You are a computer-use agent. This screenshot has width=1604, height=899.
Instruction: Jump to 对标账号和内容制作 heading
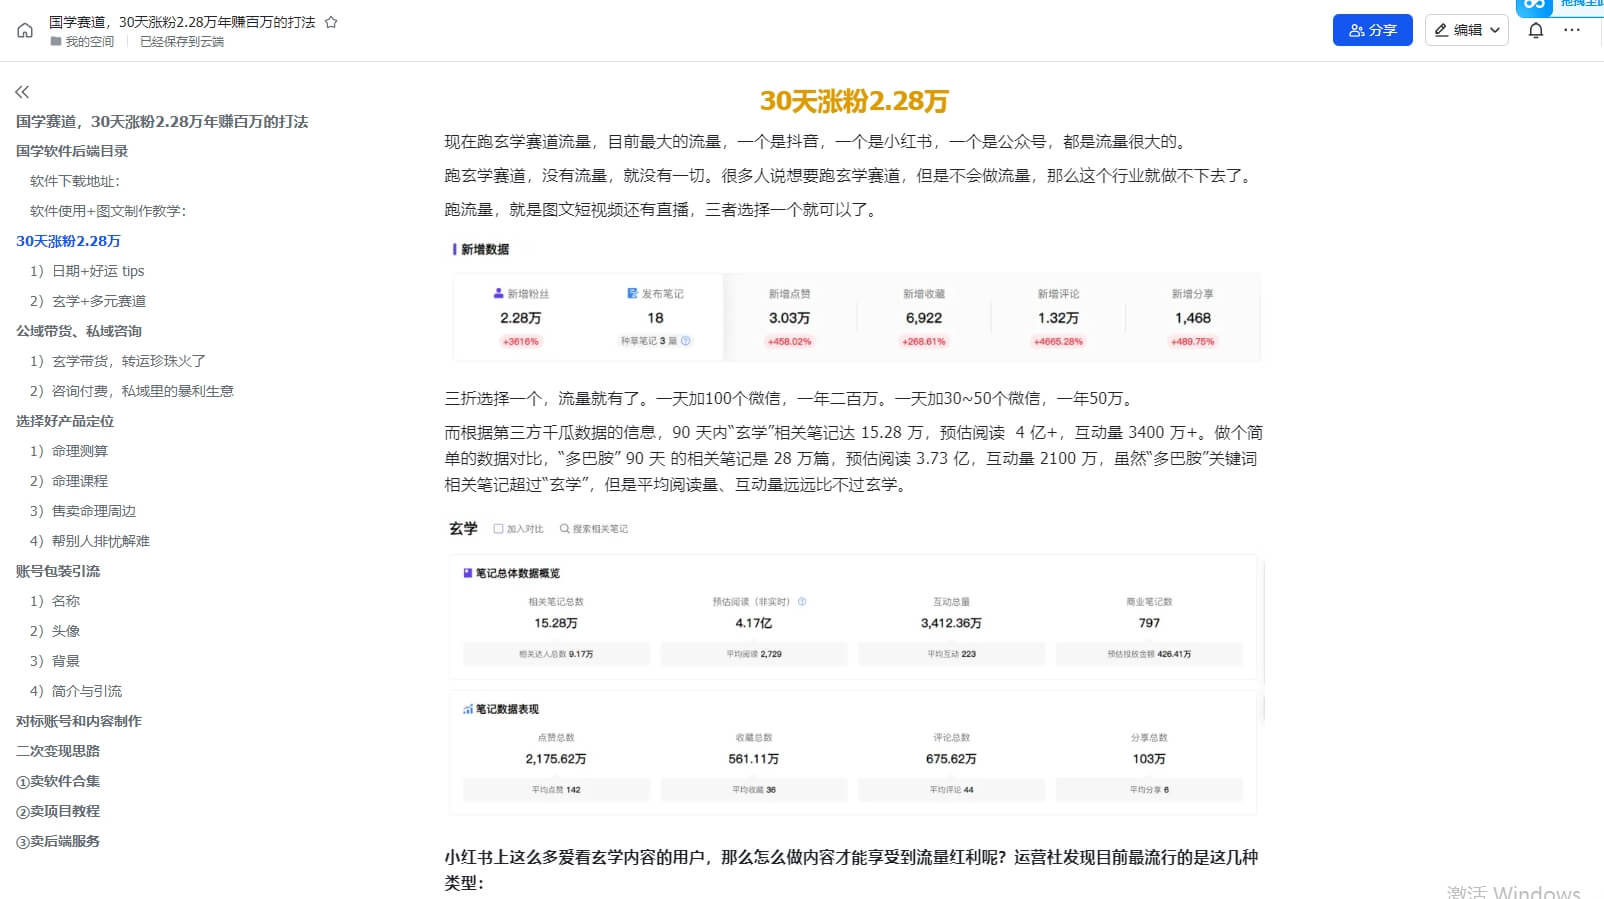79,721
